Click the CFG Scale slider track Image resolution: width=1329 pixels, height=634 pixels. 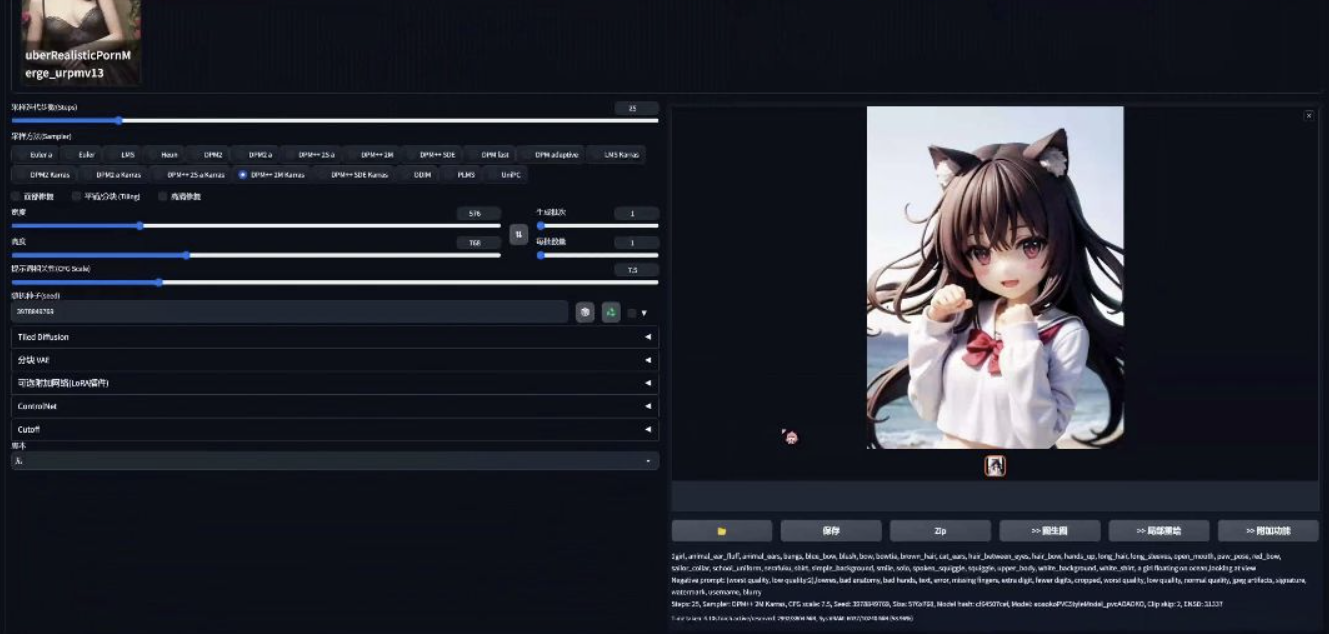tap(334, 282)
